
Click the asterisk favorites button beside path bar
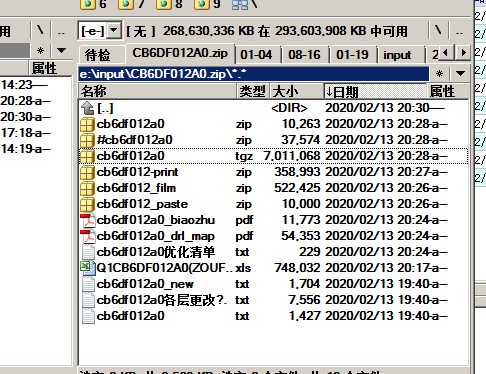pyautogui.click(x=440, y=74)
